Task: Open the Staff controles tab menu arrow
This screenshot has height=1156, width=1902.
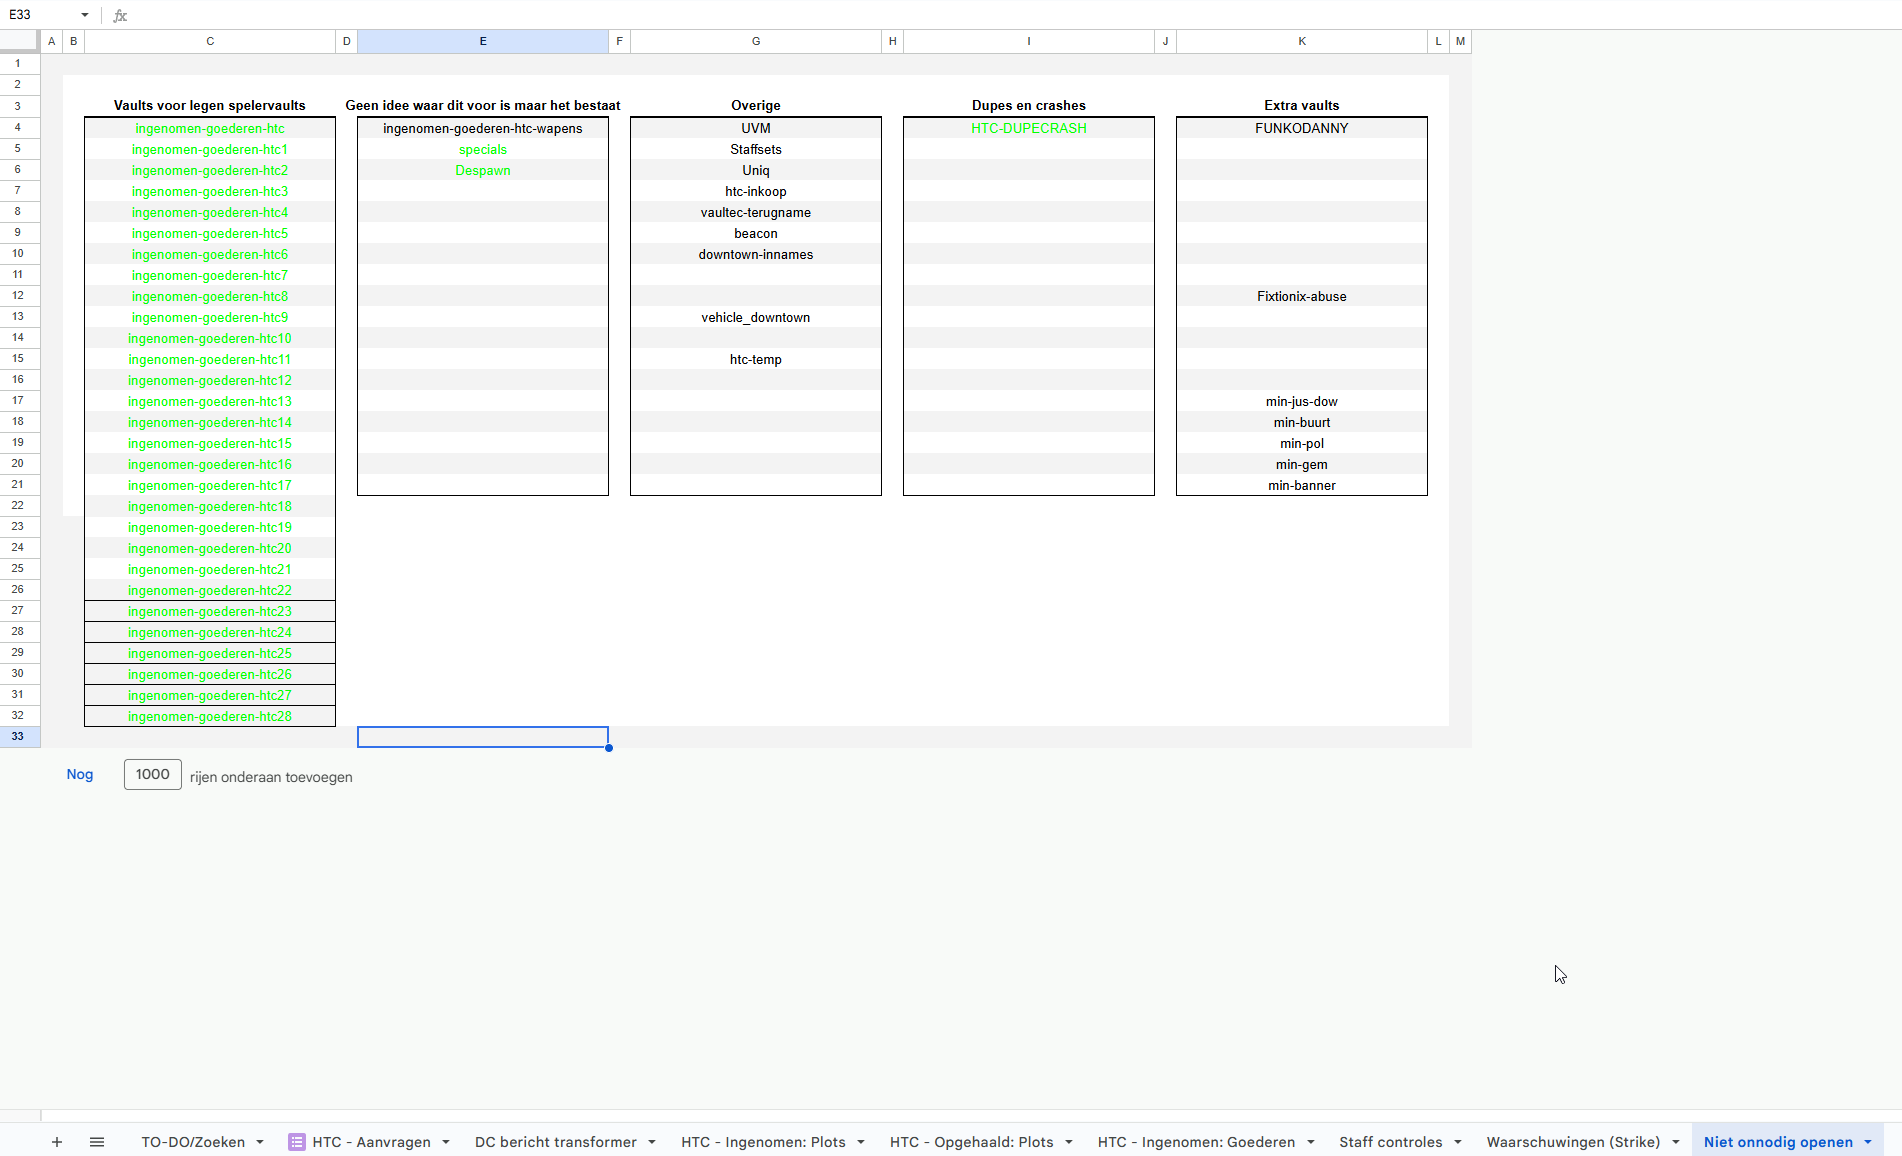Action: (1458, 1142)
